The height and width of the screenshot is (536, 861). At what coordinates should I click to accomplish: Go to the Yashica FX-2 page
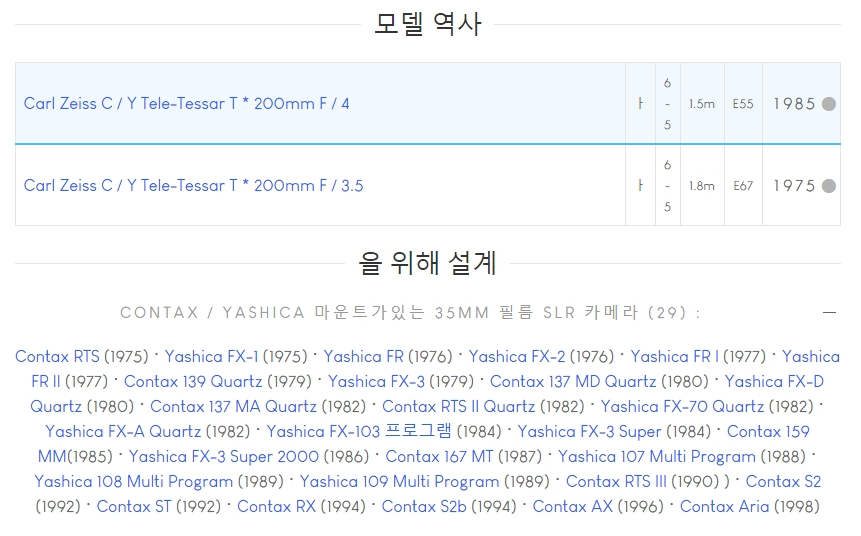(x=516, y=357)
